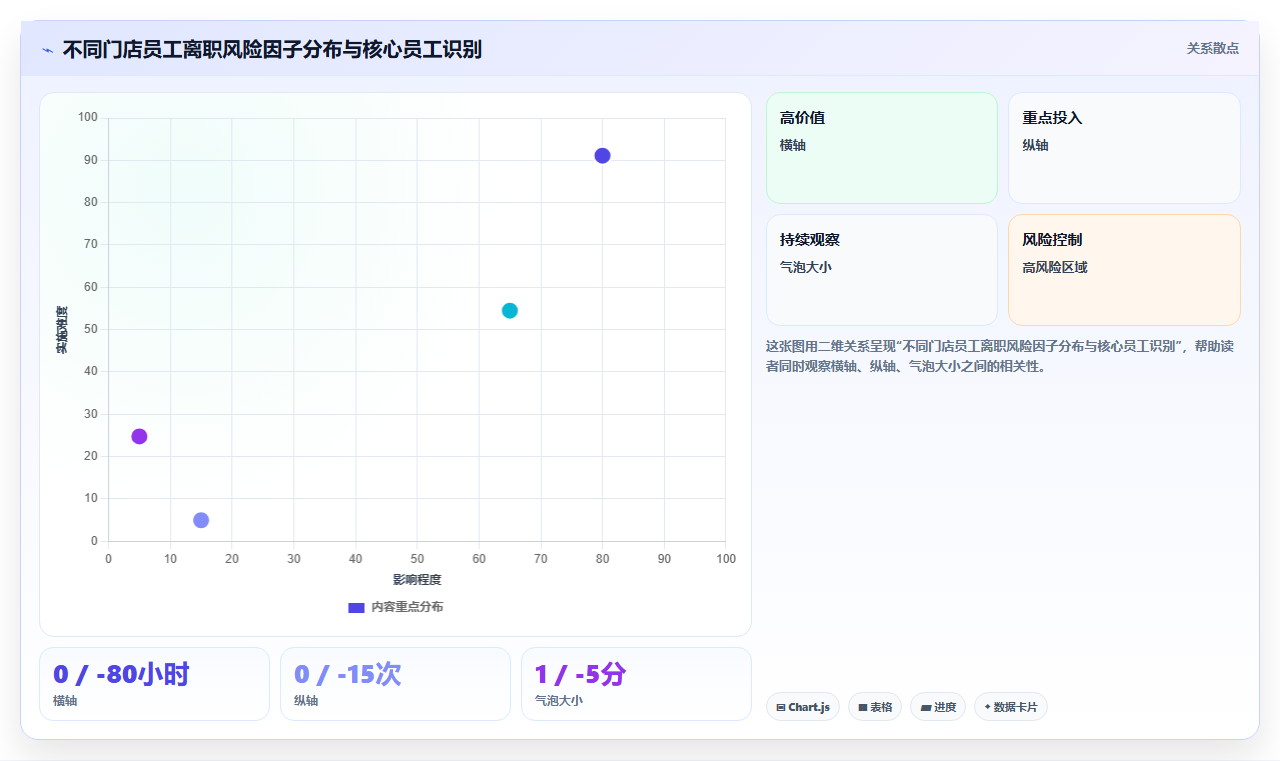Open the 持续观察 card
The image size is (1280, 761).
click(x=882, y=270)
